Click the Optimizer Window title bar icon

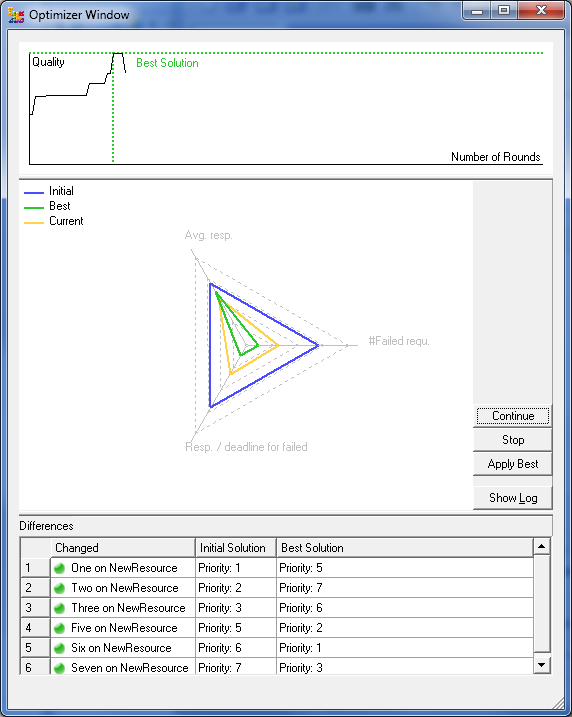coord(16,15)
